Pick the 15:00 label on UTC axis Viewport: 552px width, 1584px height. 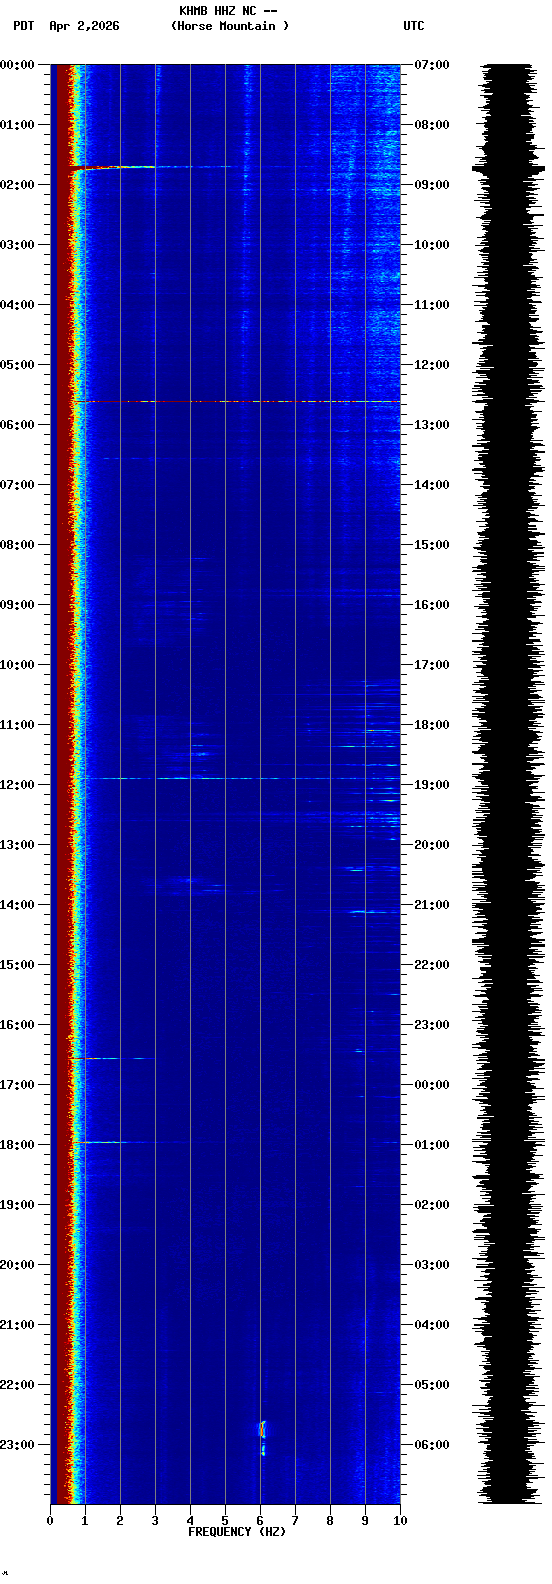(431, 545)
